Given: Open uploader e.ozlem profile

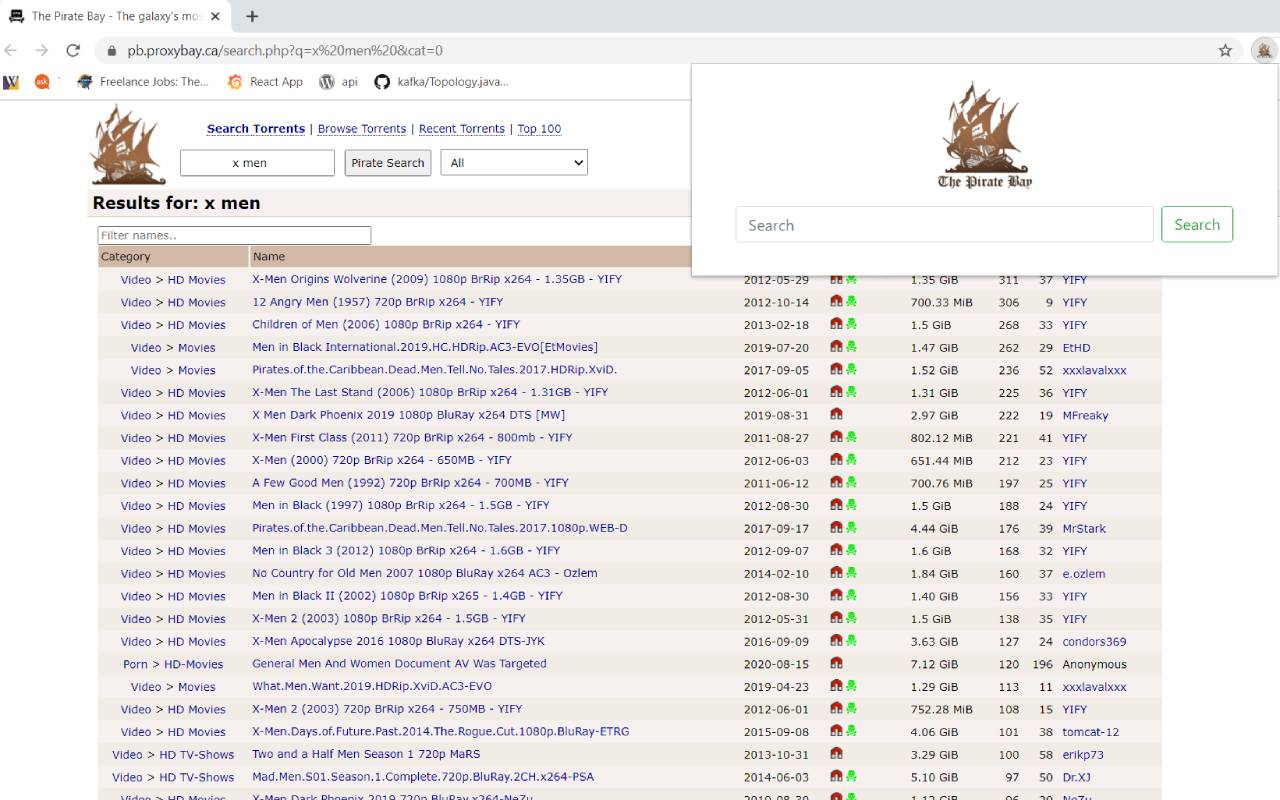Looking at the screenshot, I should [x=1084, y=573].
